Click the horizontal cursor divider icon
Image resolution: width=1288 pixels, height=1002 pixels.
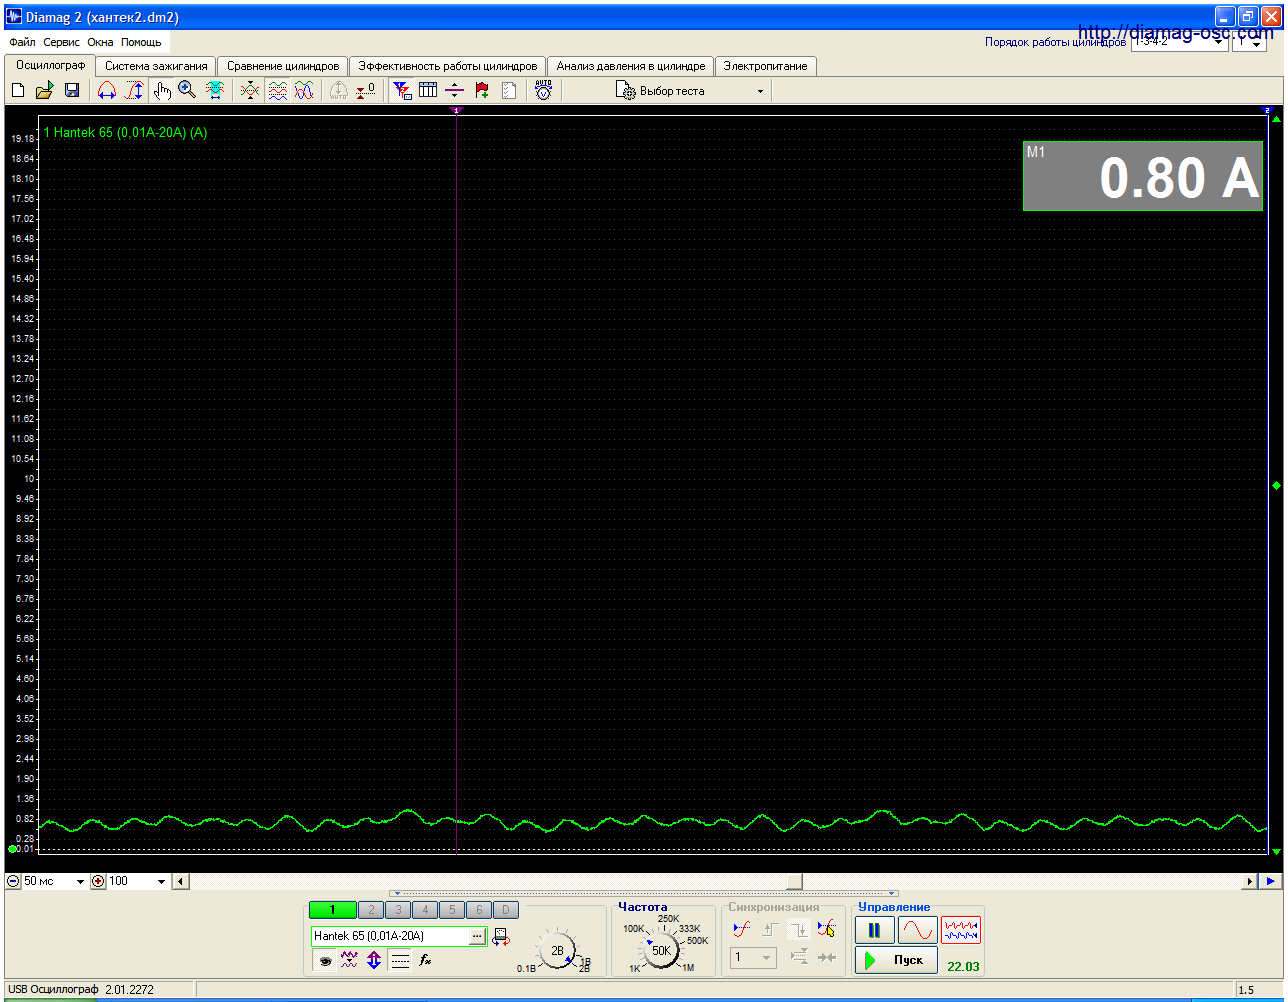455,91
